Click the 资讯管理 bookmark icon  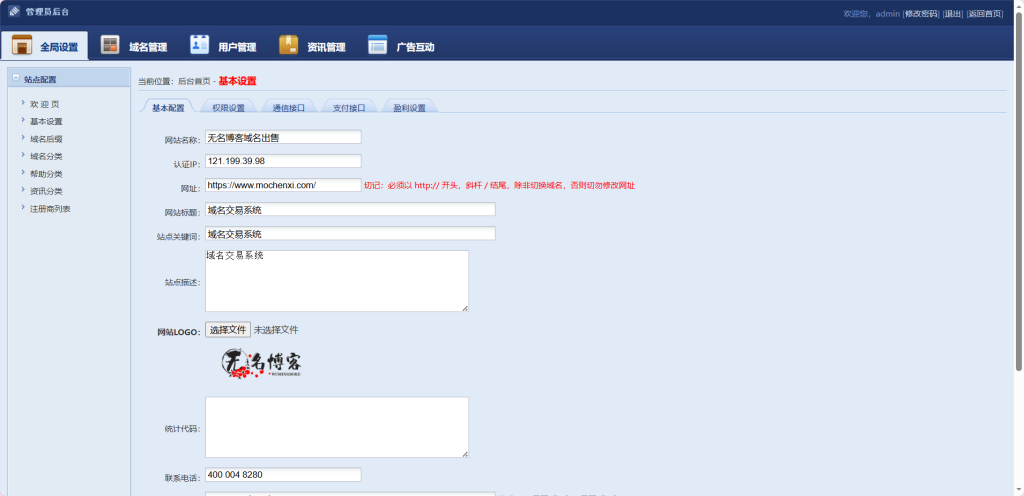289,46
